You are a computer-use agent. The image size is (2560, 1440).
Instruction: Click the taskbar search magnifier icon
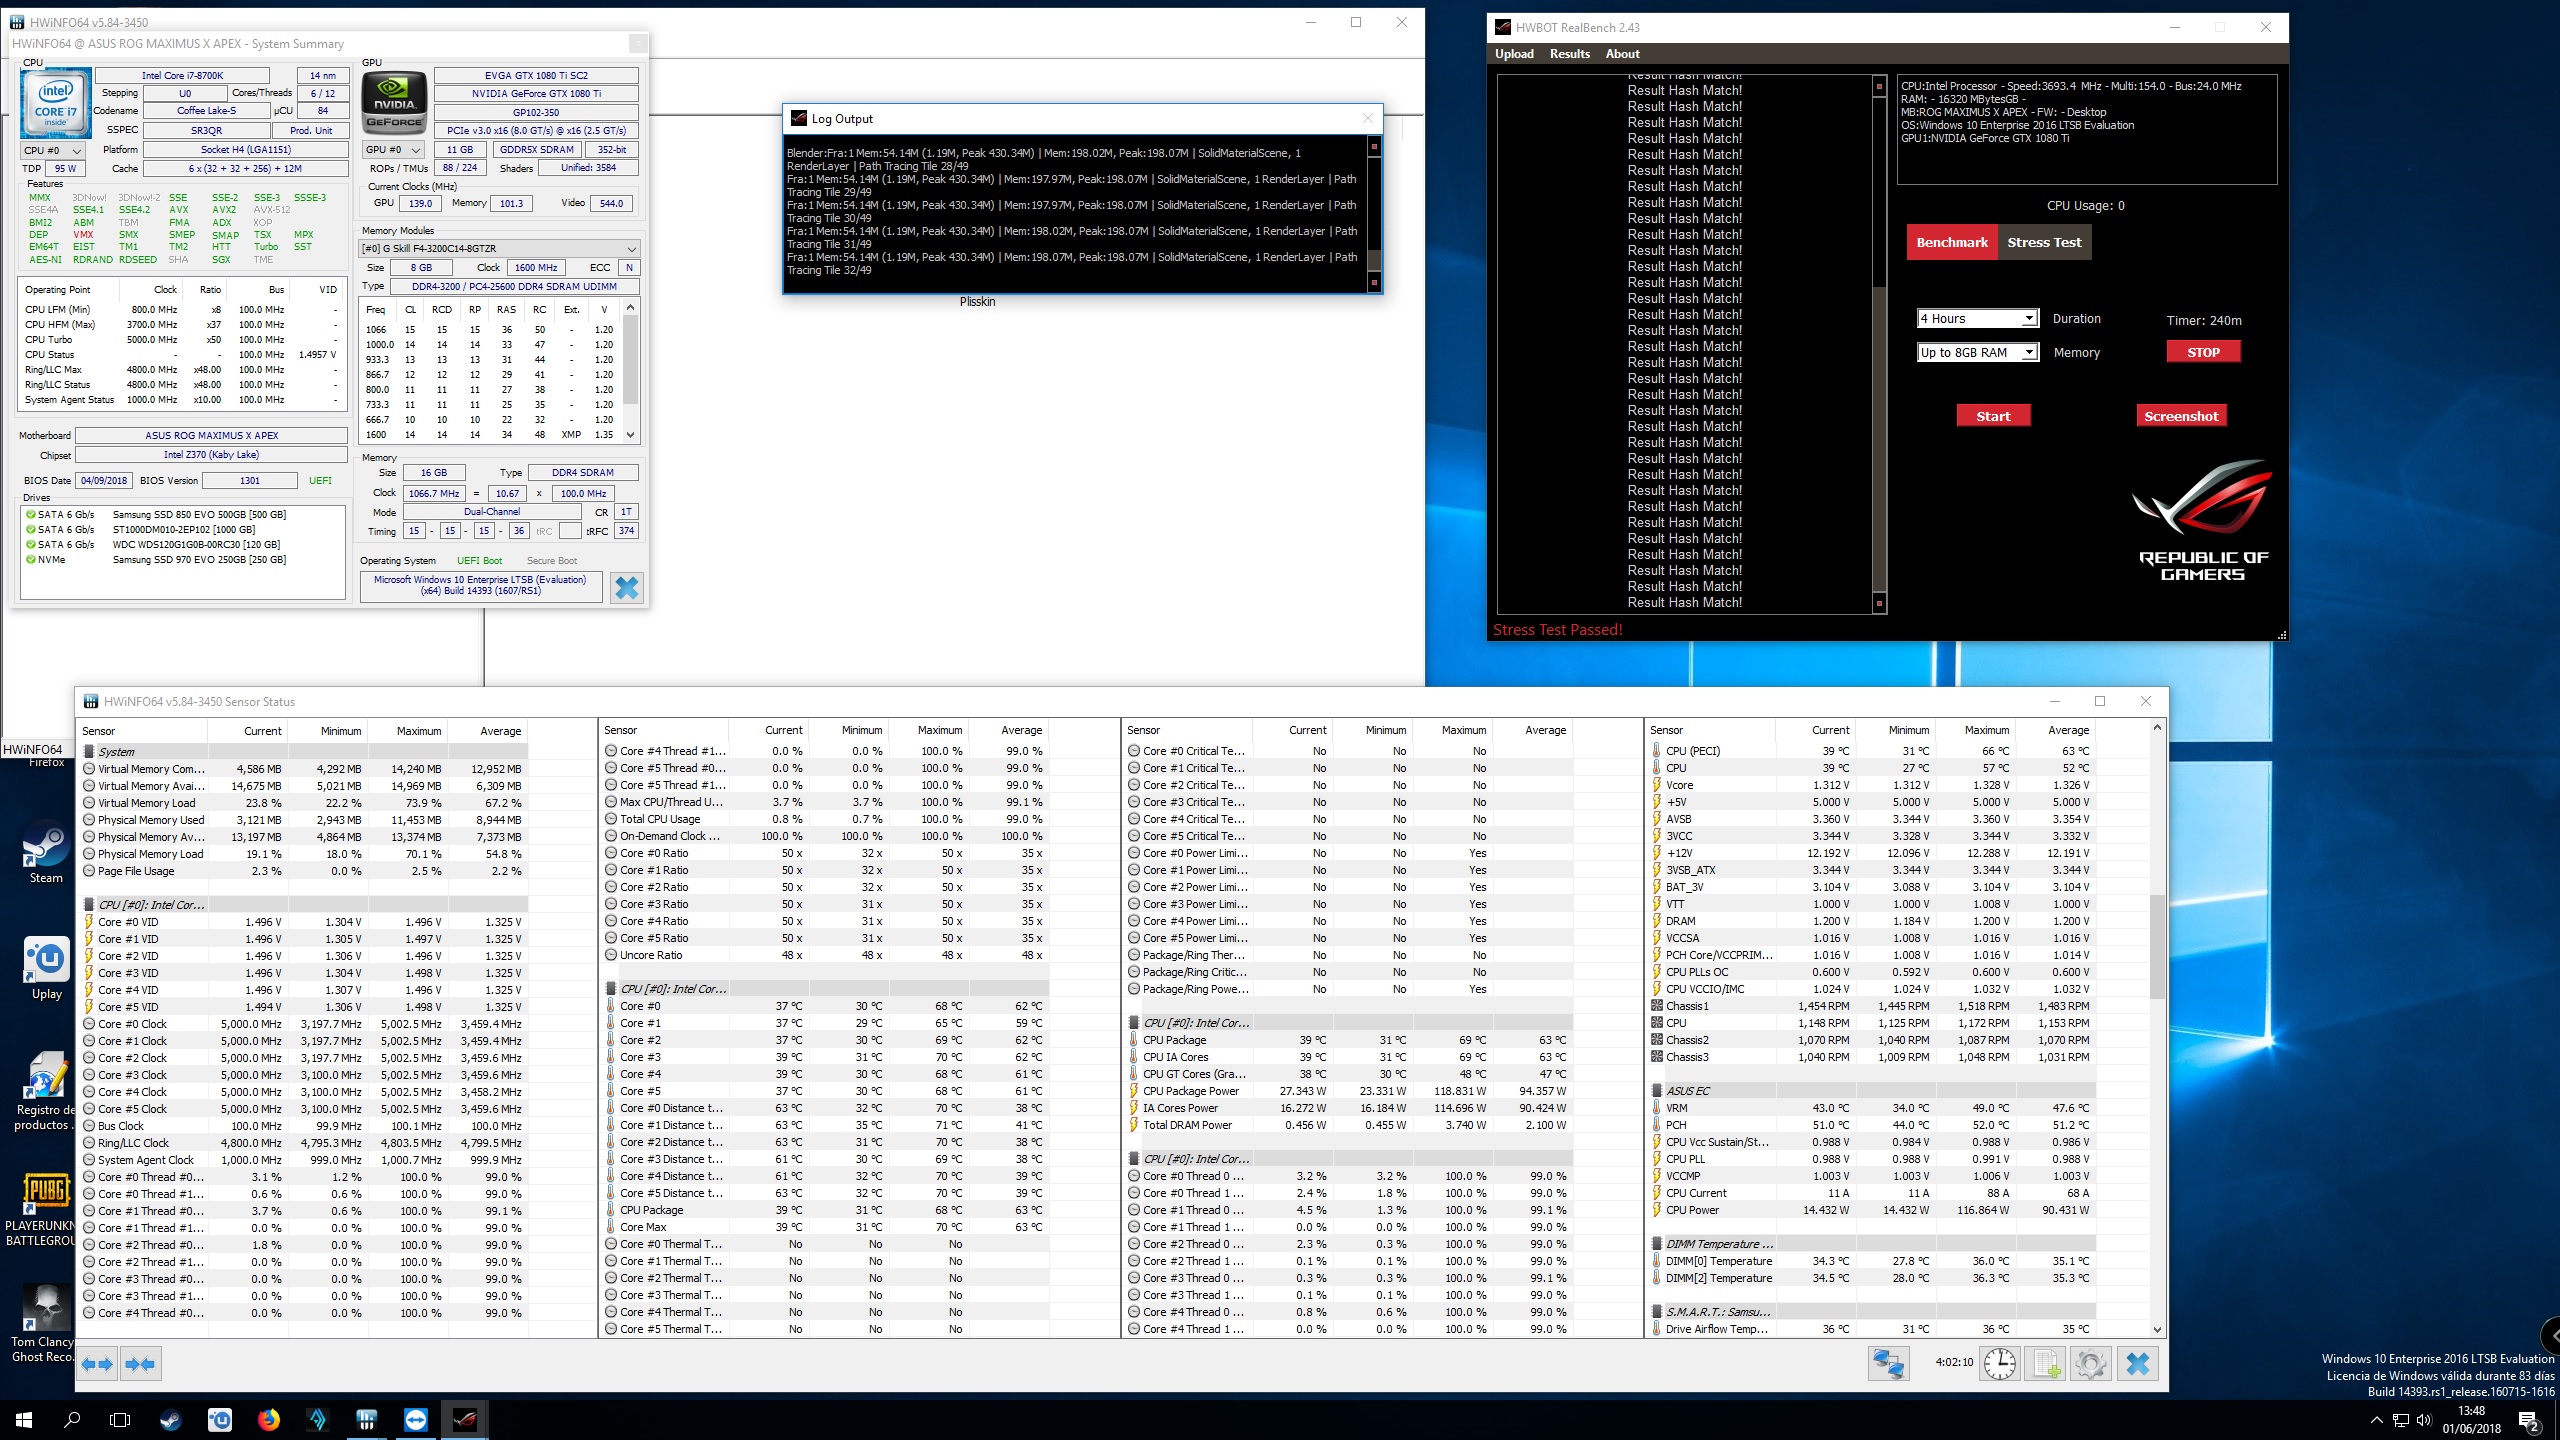coord(72,1419)
